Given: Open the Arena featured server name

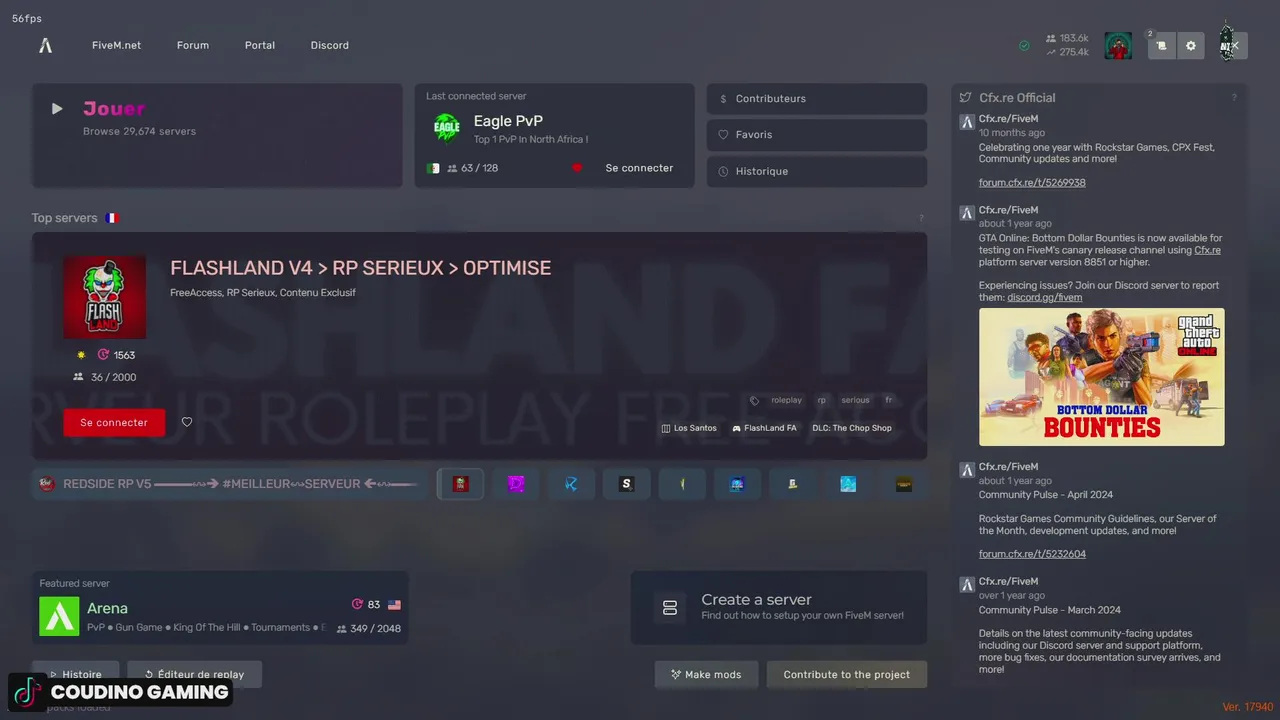Looking at the screenshot, I should click(107, 608).
